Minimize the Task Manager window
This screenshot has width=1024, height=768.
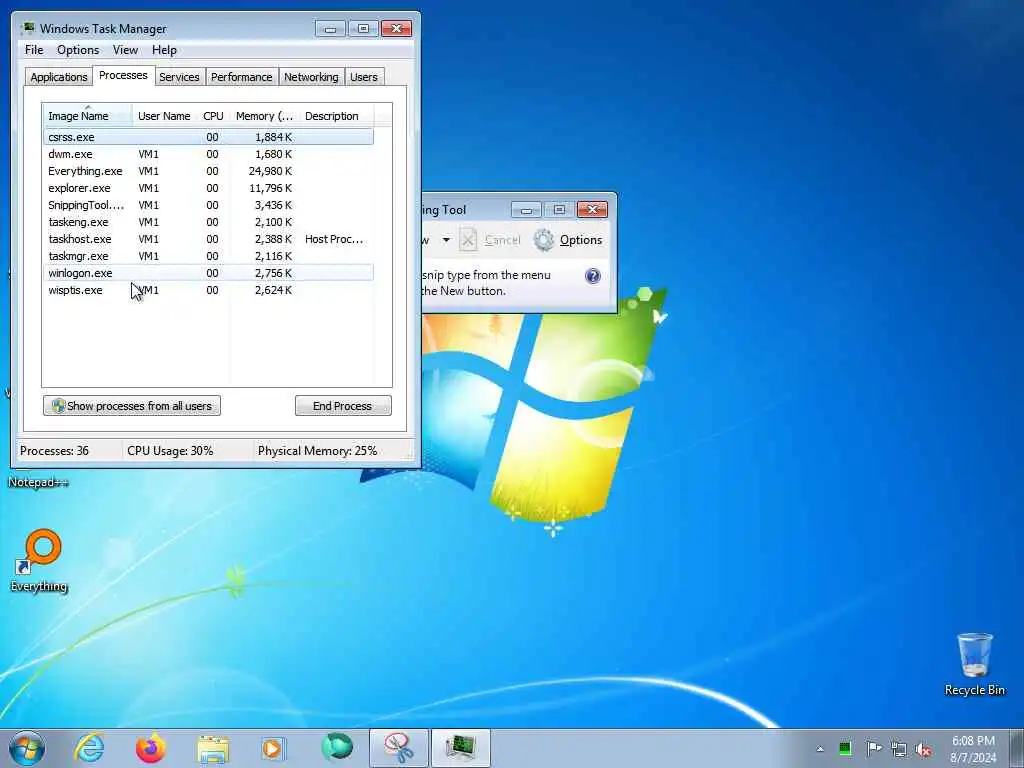(x=330, y=29)
